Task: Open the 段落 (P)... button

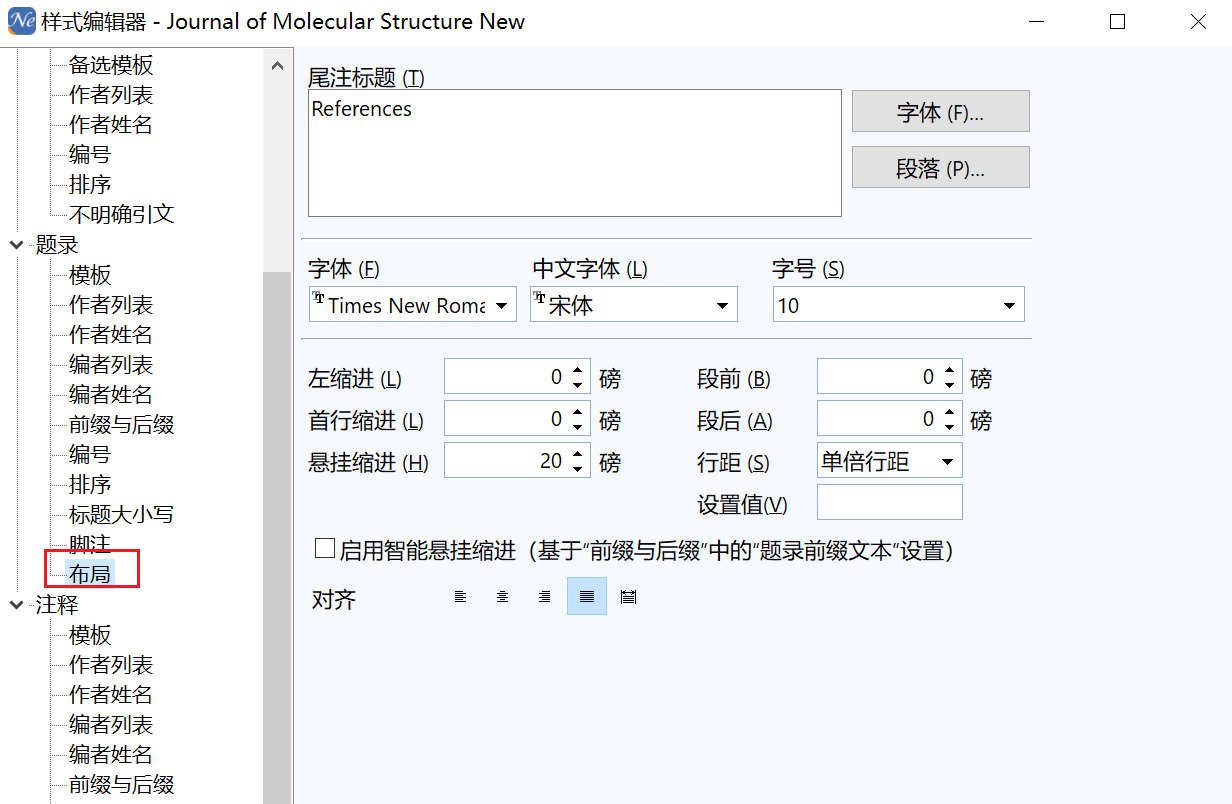Action: (940, 167)
